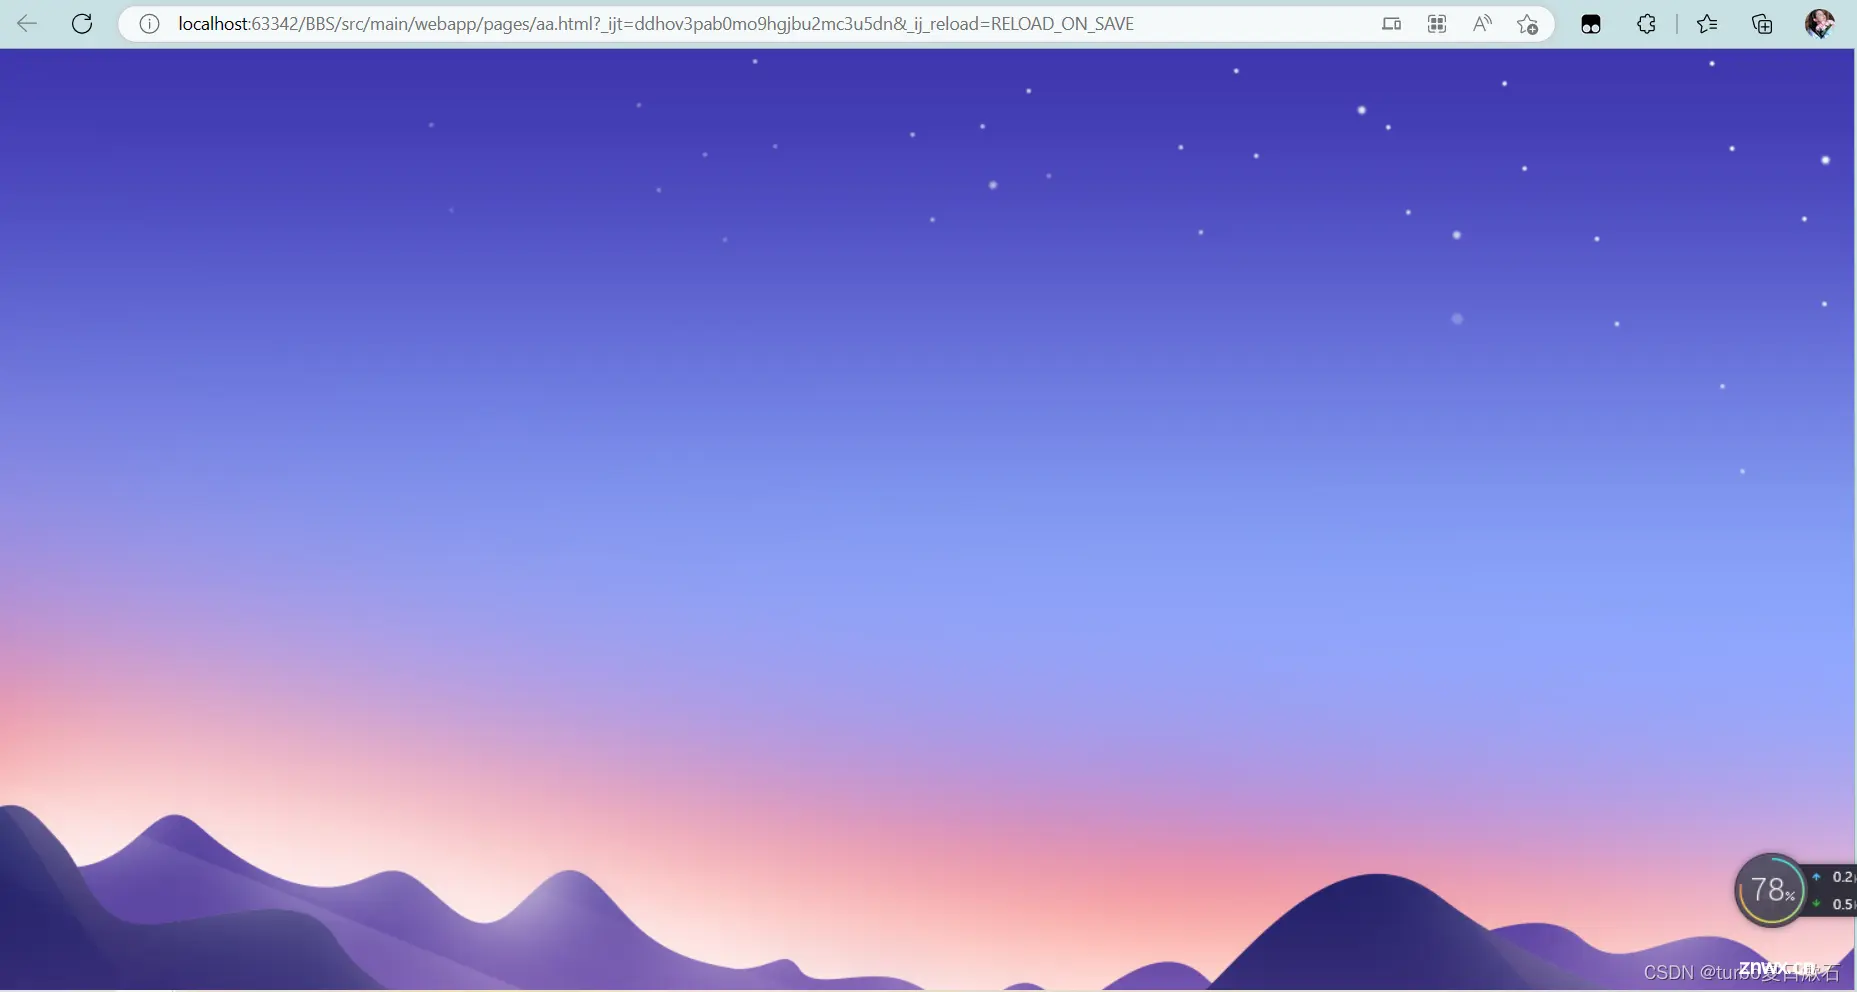Open the Extensions puzzle piece menu
Viewport: 1857px width, 992px height.
pyautogui.click(x=1646, y=24)
